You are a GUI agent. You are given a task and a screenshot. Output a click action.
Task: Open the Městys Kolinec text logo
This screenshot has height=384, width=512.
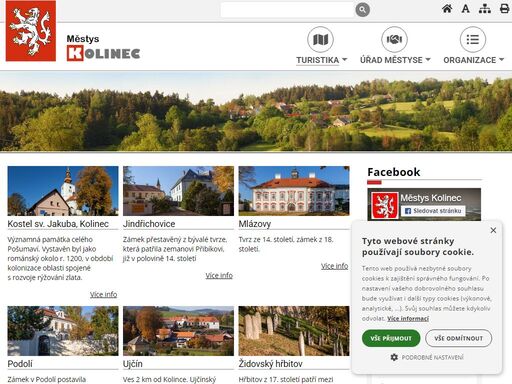click(103, 48)
